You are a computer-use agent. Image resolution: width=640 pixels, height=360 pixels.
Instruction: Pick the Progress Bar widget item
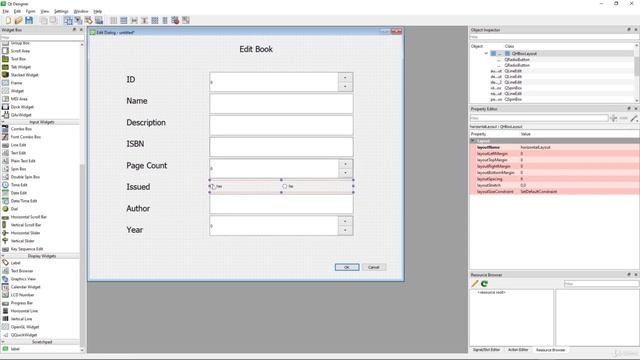point(22,303)
